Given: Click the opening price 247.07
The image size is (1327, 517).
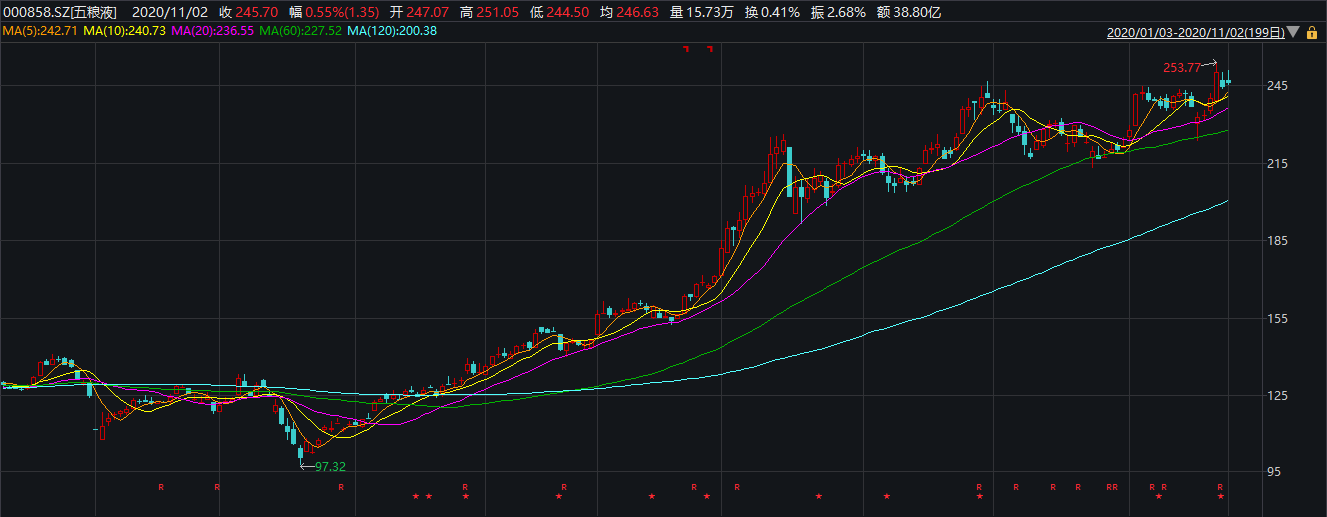Looking at the screenshot, I should tap(430, 13).
